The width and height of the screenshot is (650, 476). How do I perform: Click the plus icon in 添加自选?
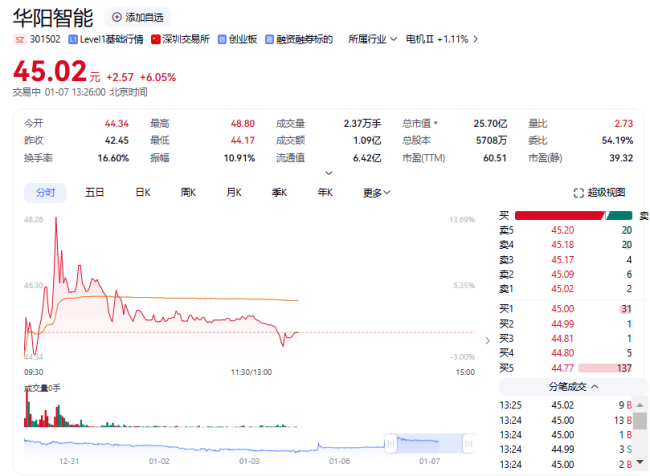(117, 17)
